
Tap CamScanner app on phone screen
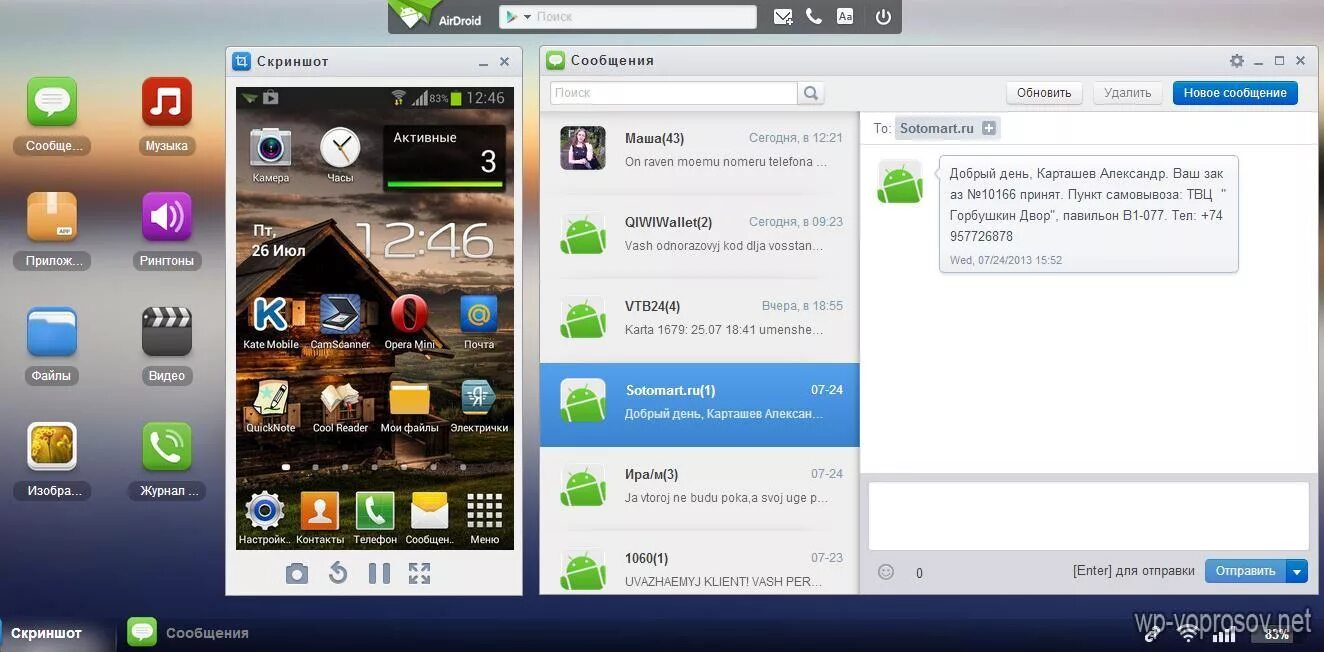(x=340, y=322)
